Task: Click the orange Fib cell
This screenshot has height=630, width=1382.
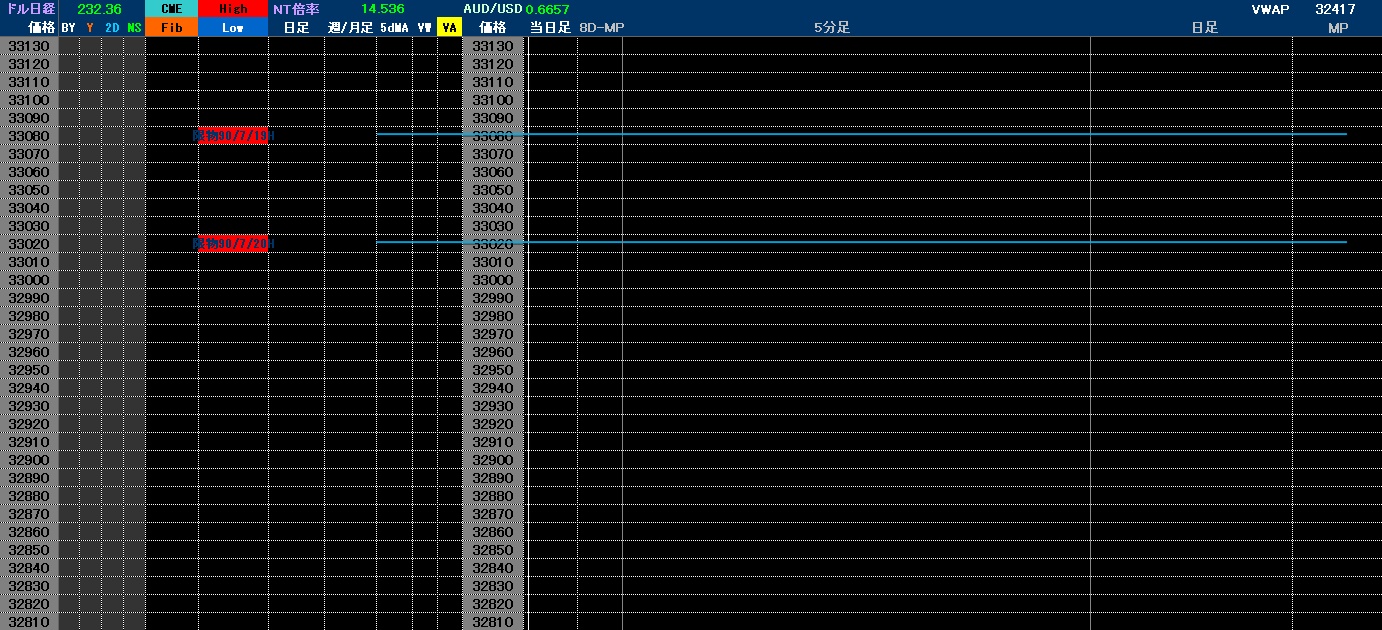Action: coord(172,28)
